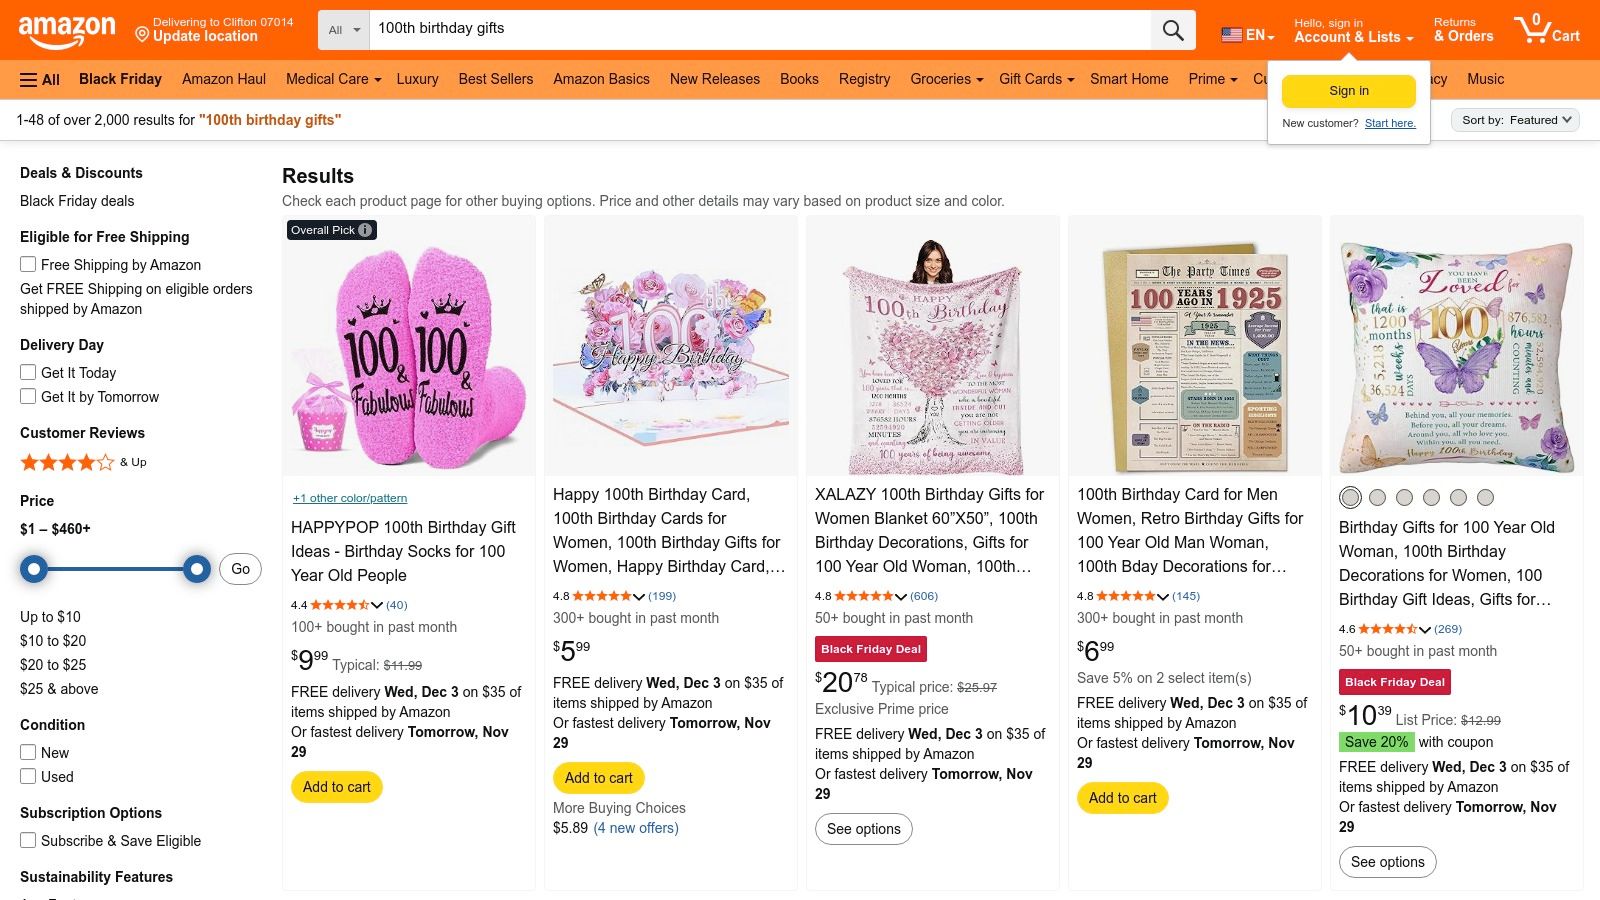Select a color swatch for the birthday pillow
1600x900 pixels.
click(x=1350, y=497)
